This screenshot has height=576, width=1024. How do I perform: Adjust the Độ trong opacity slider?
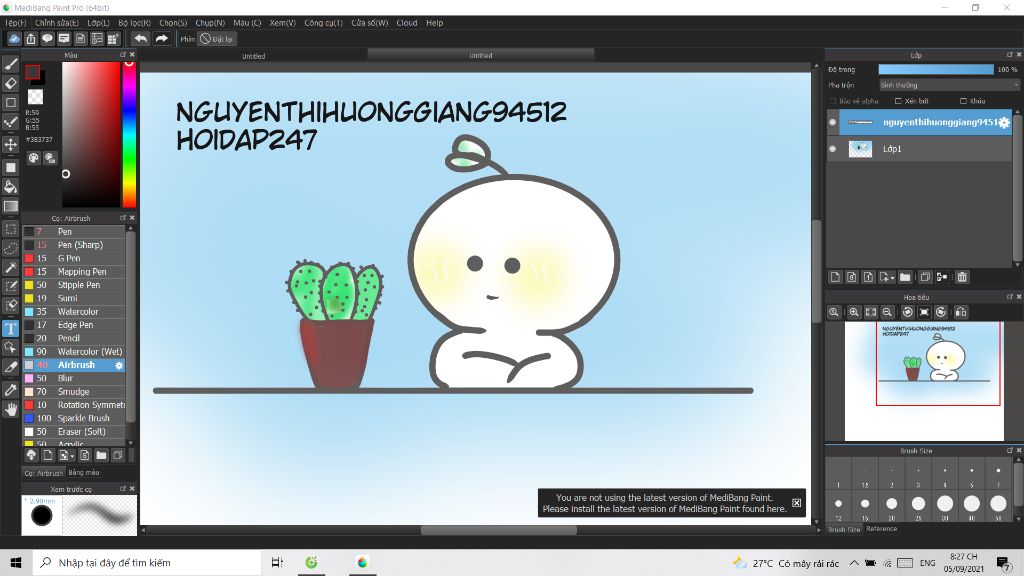(x=935, y=69)
